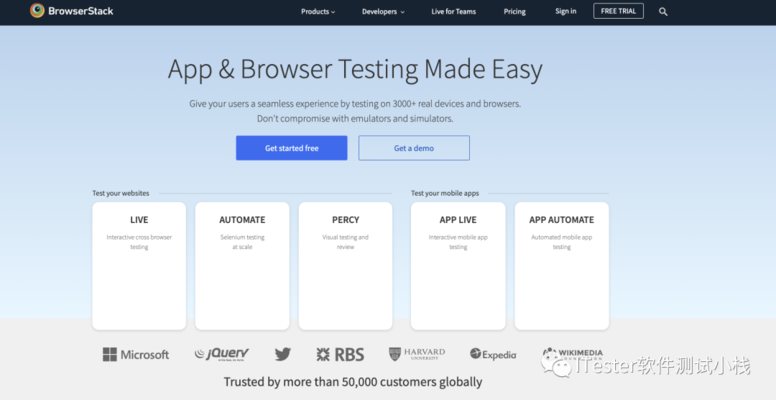
Task: Go to the Pricing page
Action: pyautogui.click(x=515, y=12)
